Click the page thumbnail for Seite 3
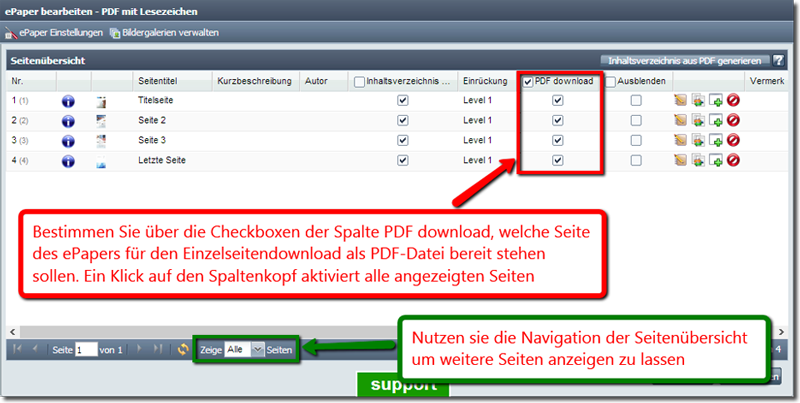800x403 pixels. coord(101,141)
